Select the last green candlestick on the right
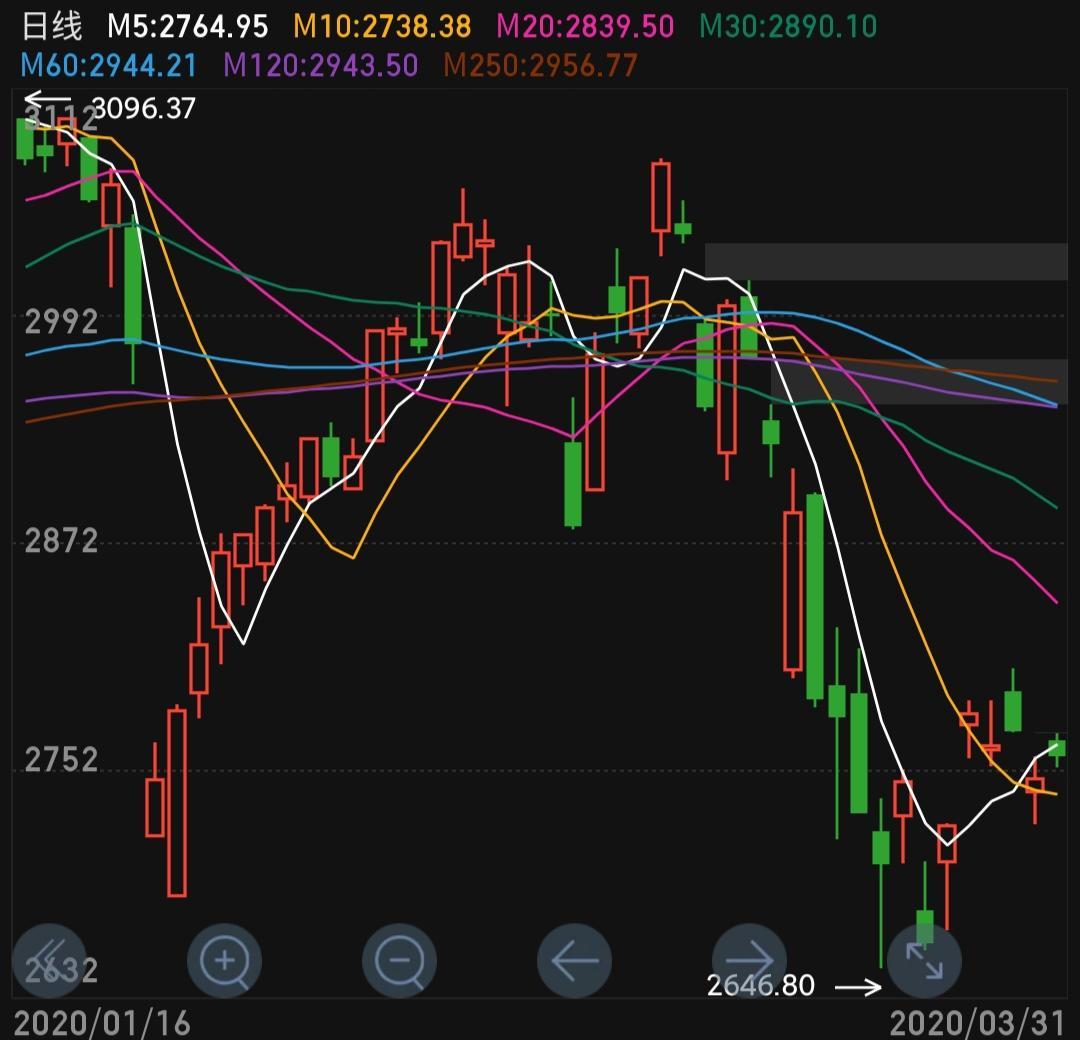Screen dimensions: 1080x1040 coord(1057,749)
